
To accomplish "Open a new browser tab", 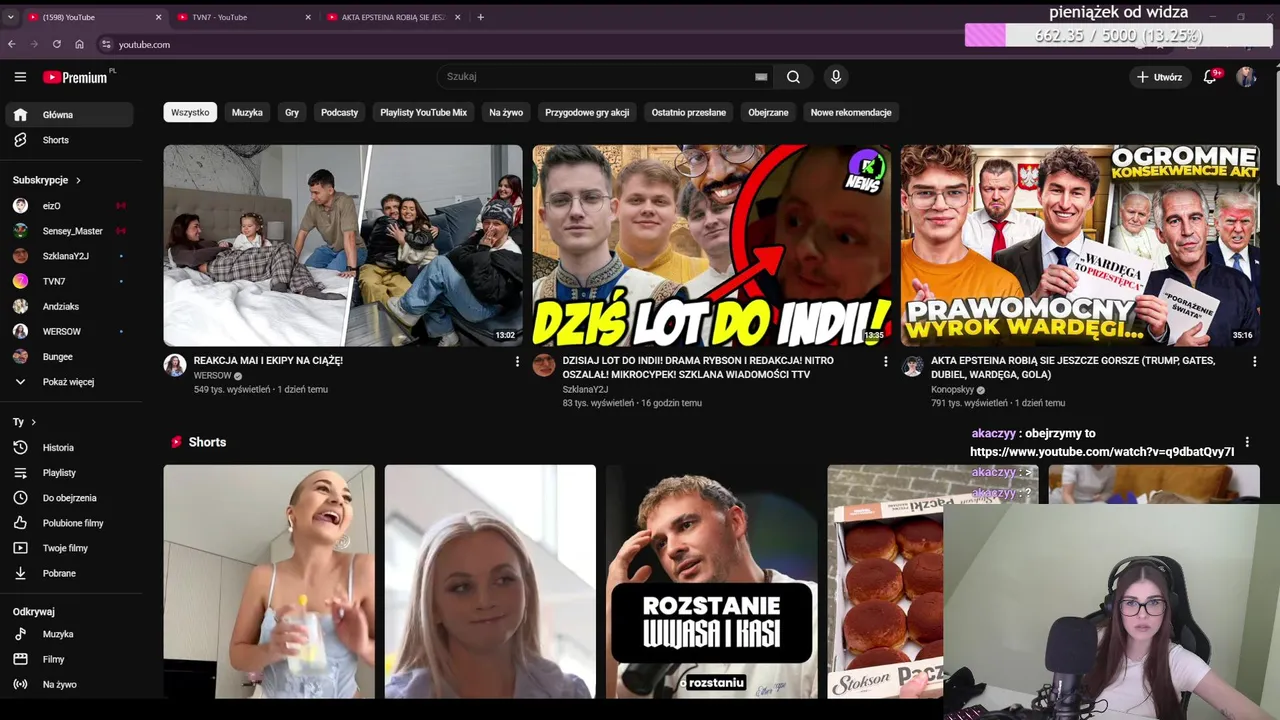I will click(480, 17).
